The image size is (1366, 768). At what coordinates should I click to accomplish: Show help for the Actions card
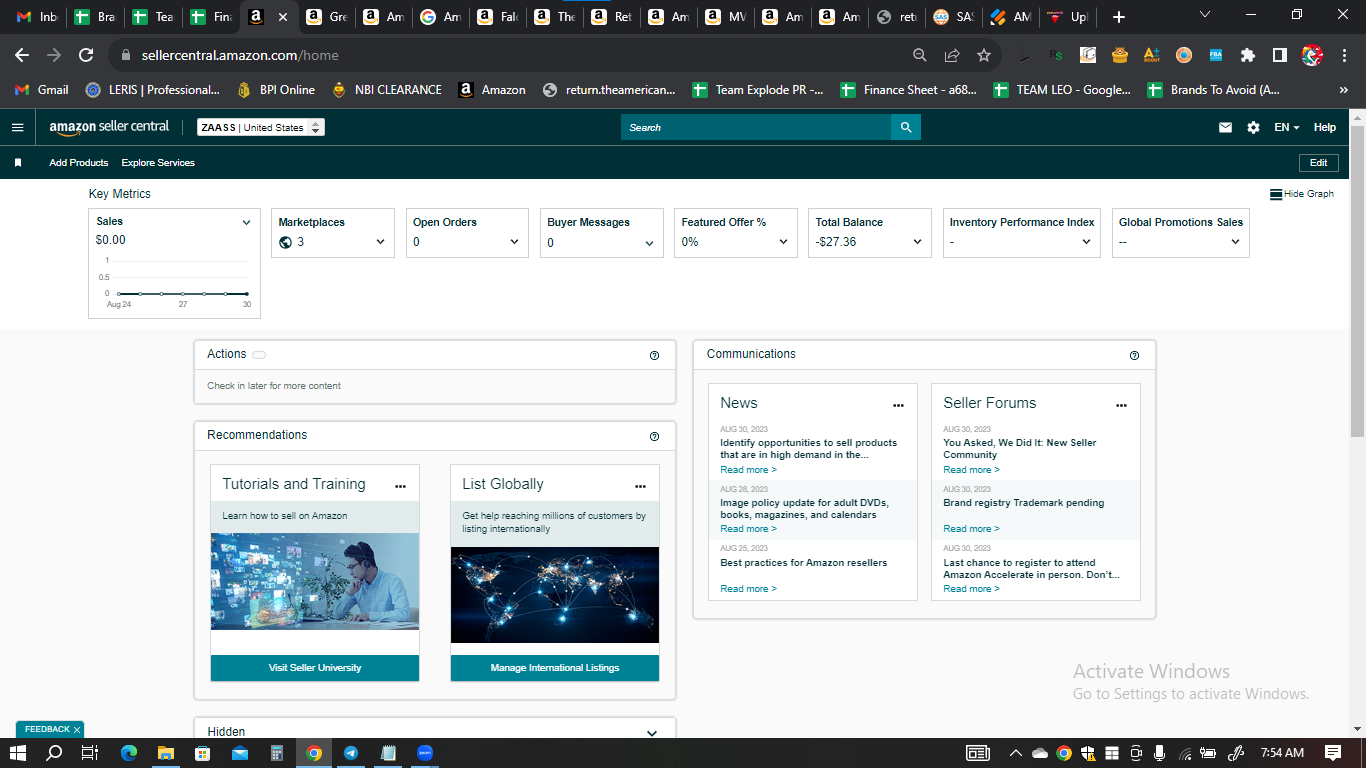[x=654, y=355]
